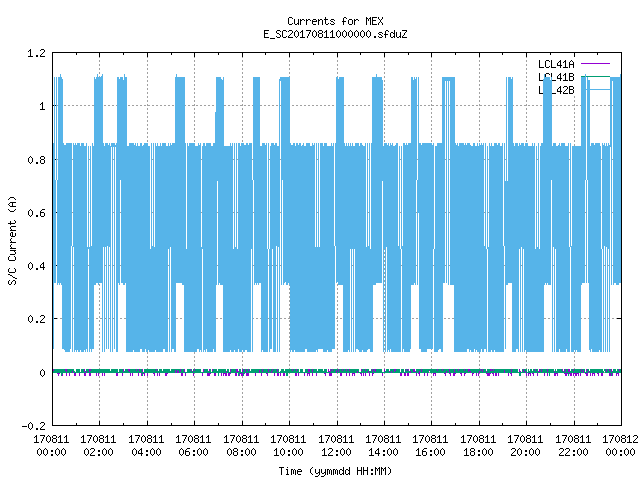The height and width of the screenshot is (480, 640).
Task: Click the x-axis tick '170811 22:00'
Action: pos(573,446)
